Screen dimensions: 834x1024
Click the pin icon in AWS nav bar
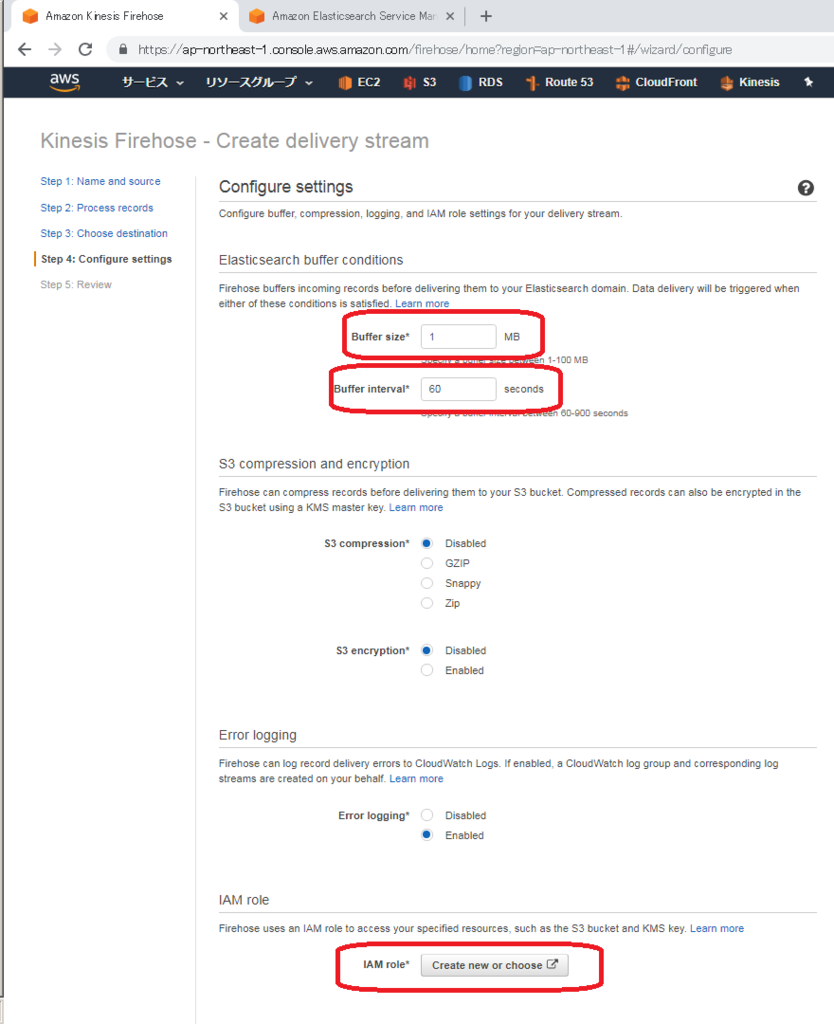pyautogui.click(x=809, y=82)
